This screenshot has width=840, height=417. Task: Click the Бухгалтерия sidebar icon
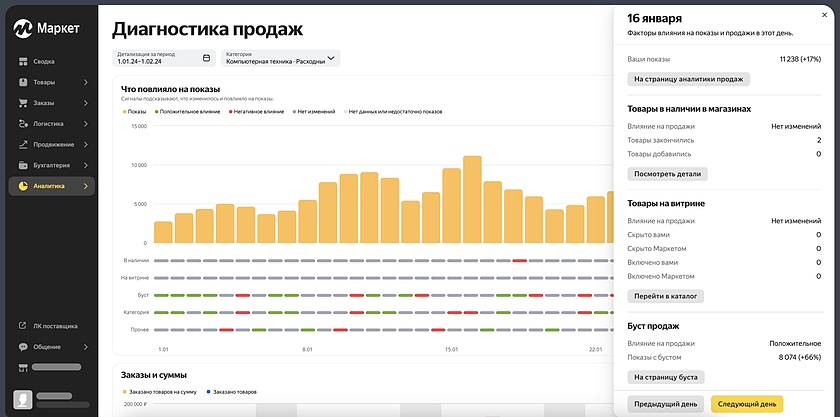[22, 165]
